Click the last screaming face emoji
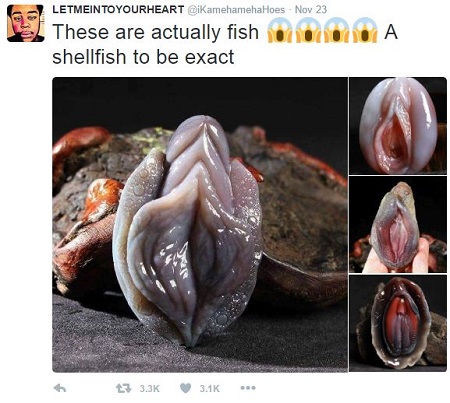 365,31
